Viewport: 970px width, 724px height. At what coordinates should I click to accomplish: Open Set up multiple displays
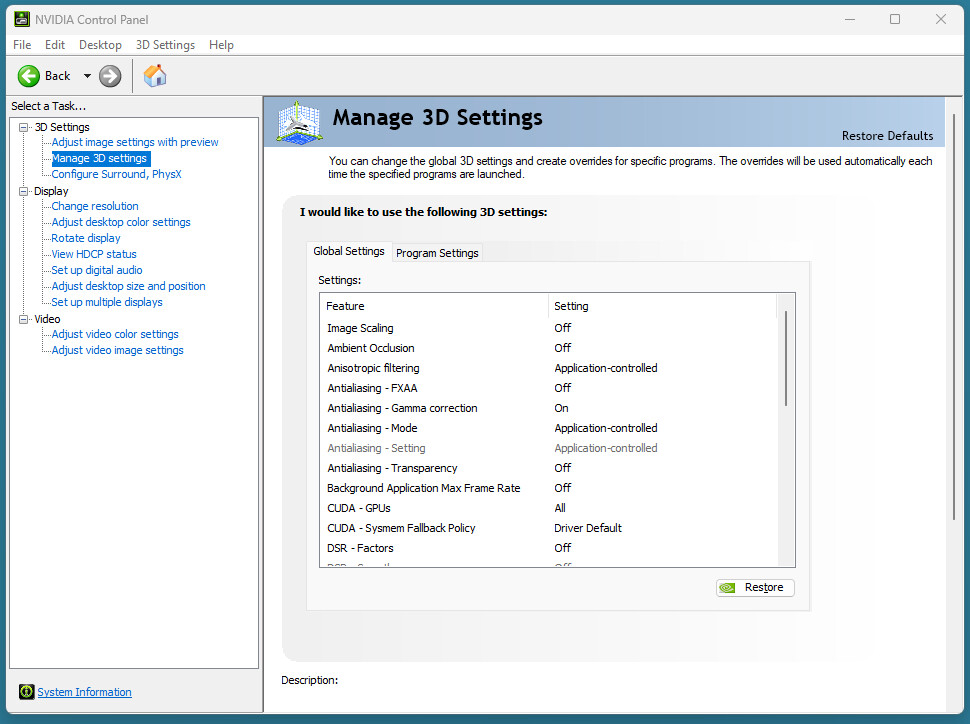click(x=106, y=303)
